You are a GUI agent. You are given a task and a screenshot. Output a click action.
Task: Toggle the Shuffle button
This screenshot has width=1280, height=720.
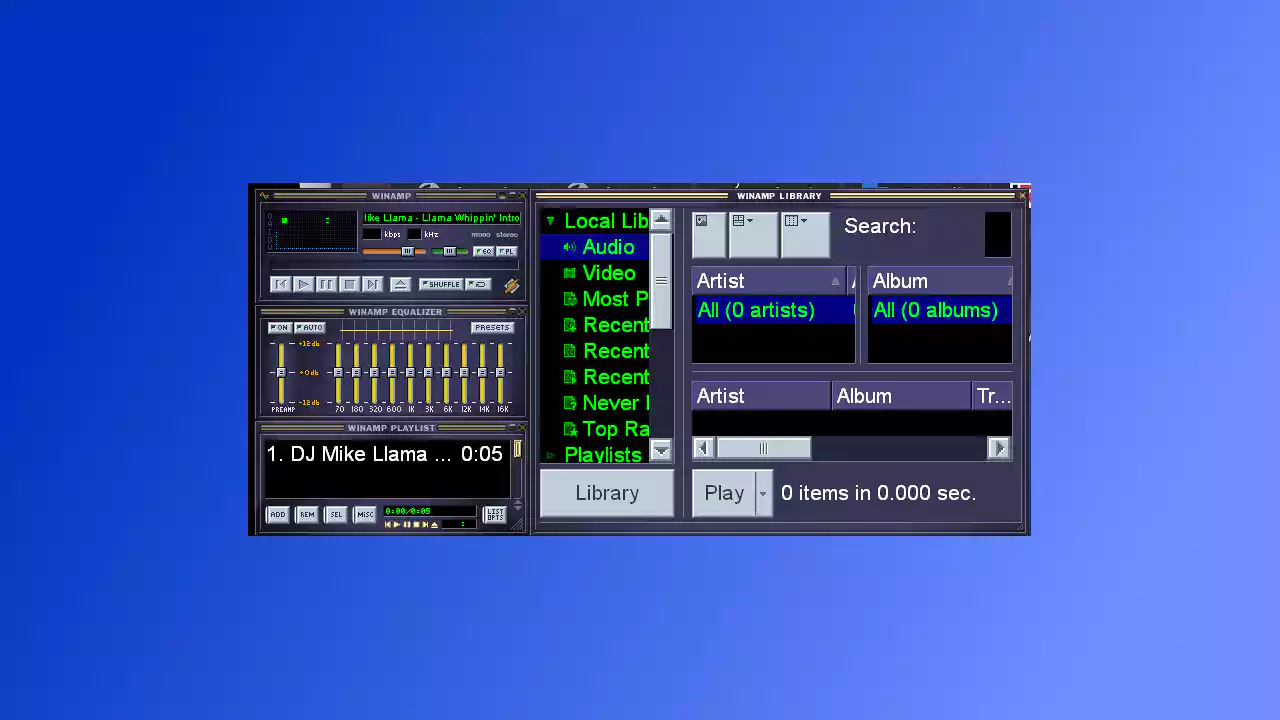(x=441, y=284)
